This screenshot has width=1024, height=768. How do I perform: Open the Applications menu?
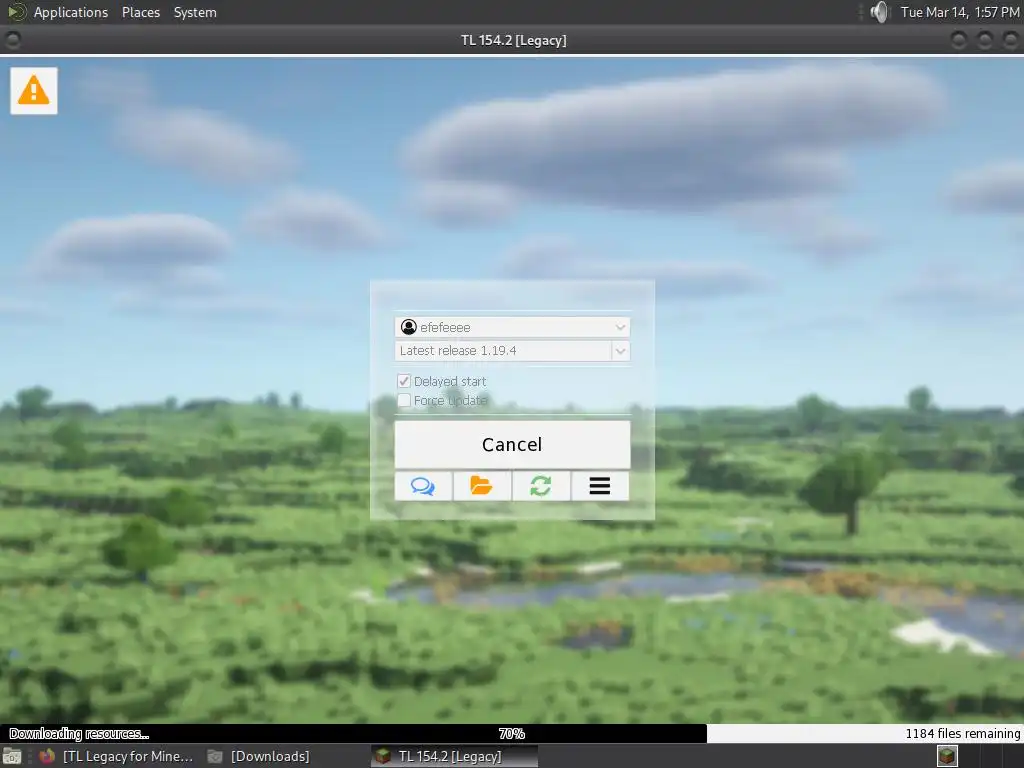coord(71,12)
